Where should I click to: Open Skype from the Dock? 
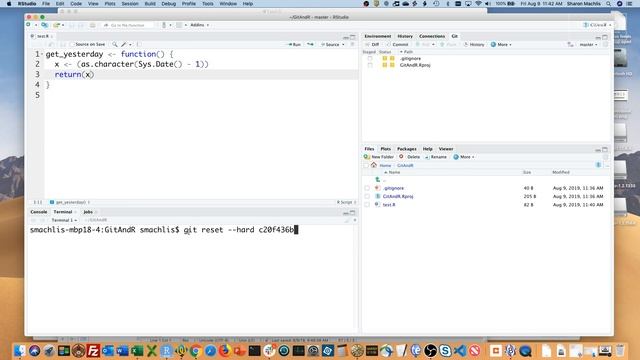[x=445, y=351]
